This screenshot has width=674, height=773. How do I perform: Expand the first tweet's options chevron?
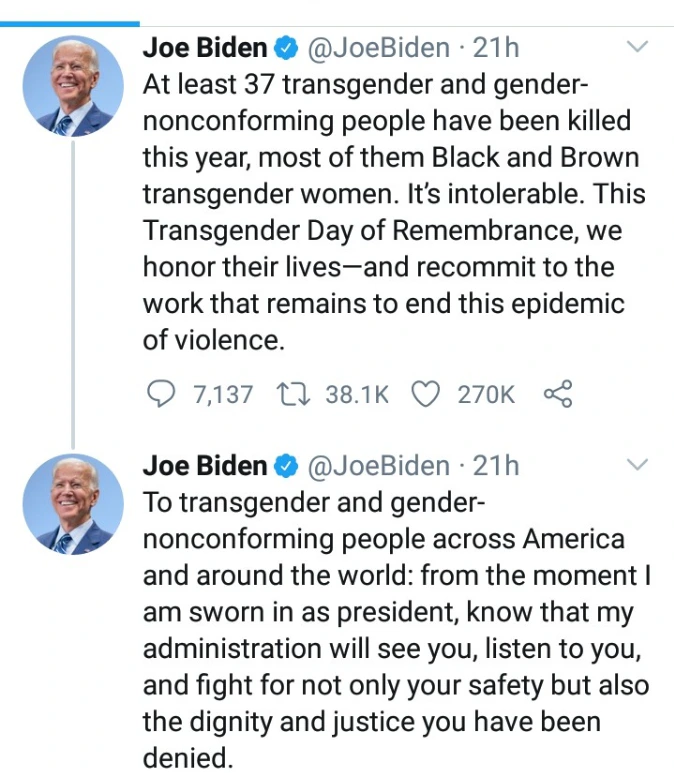pyautogui.click(x=637, y=47)
